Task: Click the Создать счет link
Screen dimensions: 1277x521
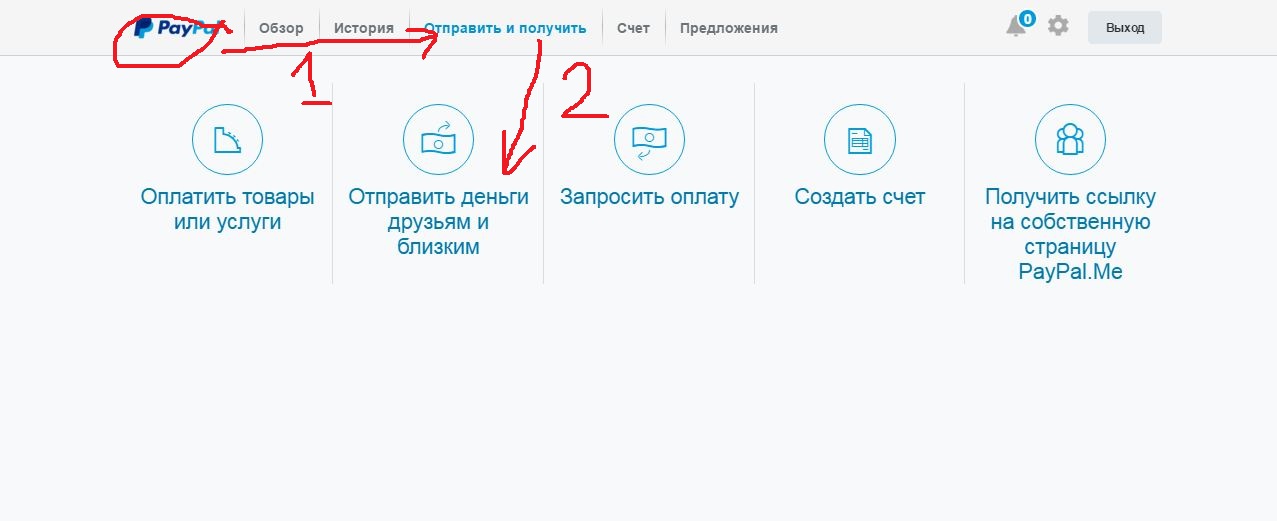Action: [x=860, y=197]
